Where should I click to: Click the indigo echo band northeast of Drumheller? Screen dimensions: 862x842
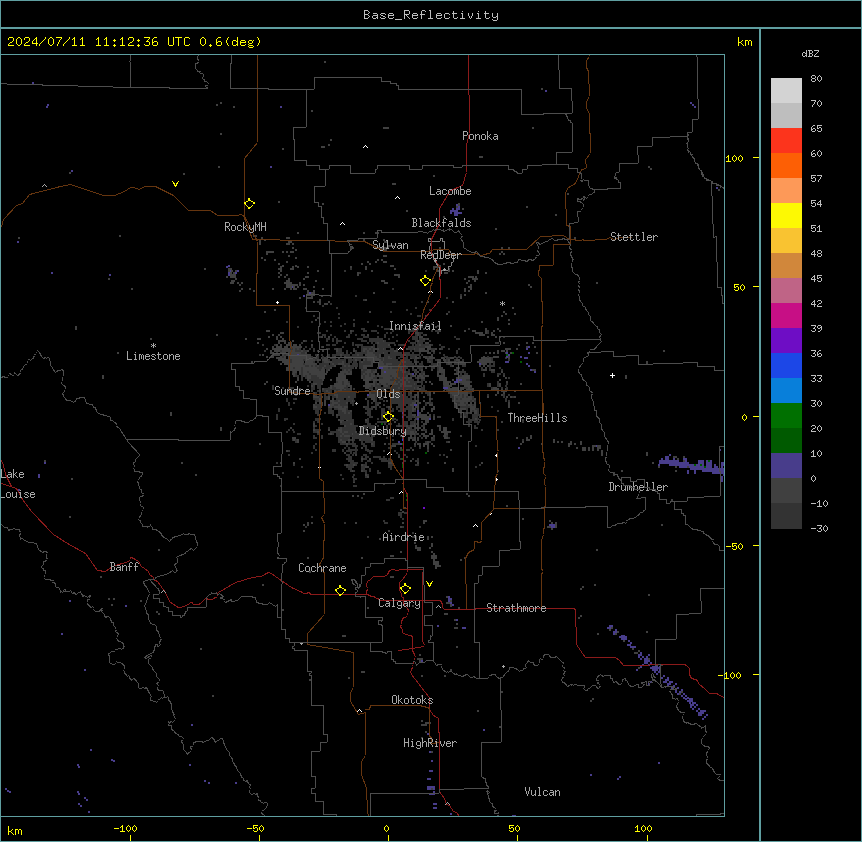[x=692, y=464]
